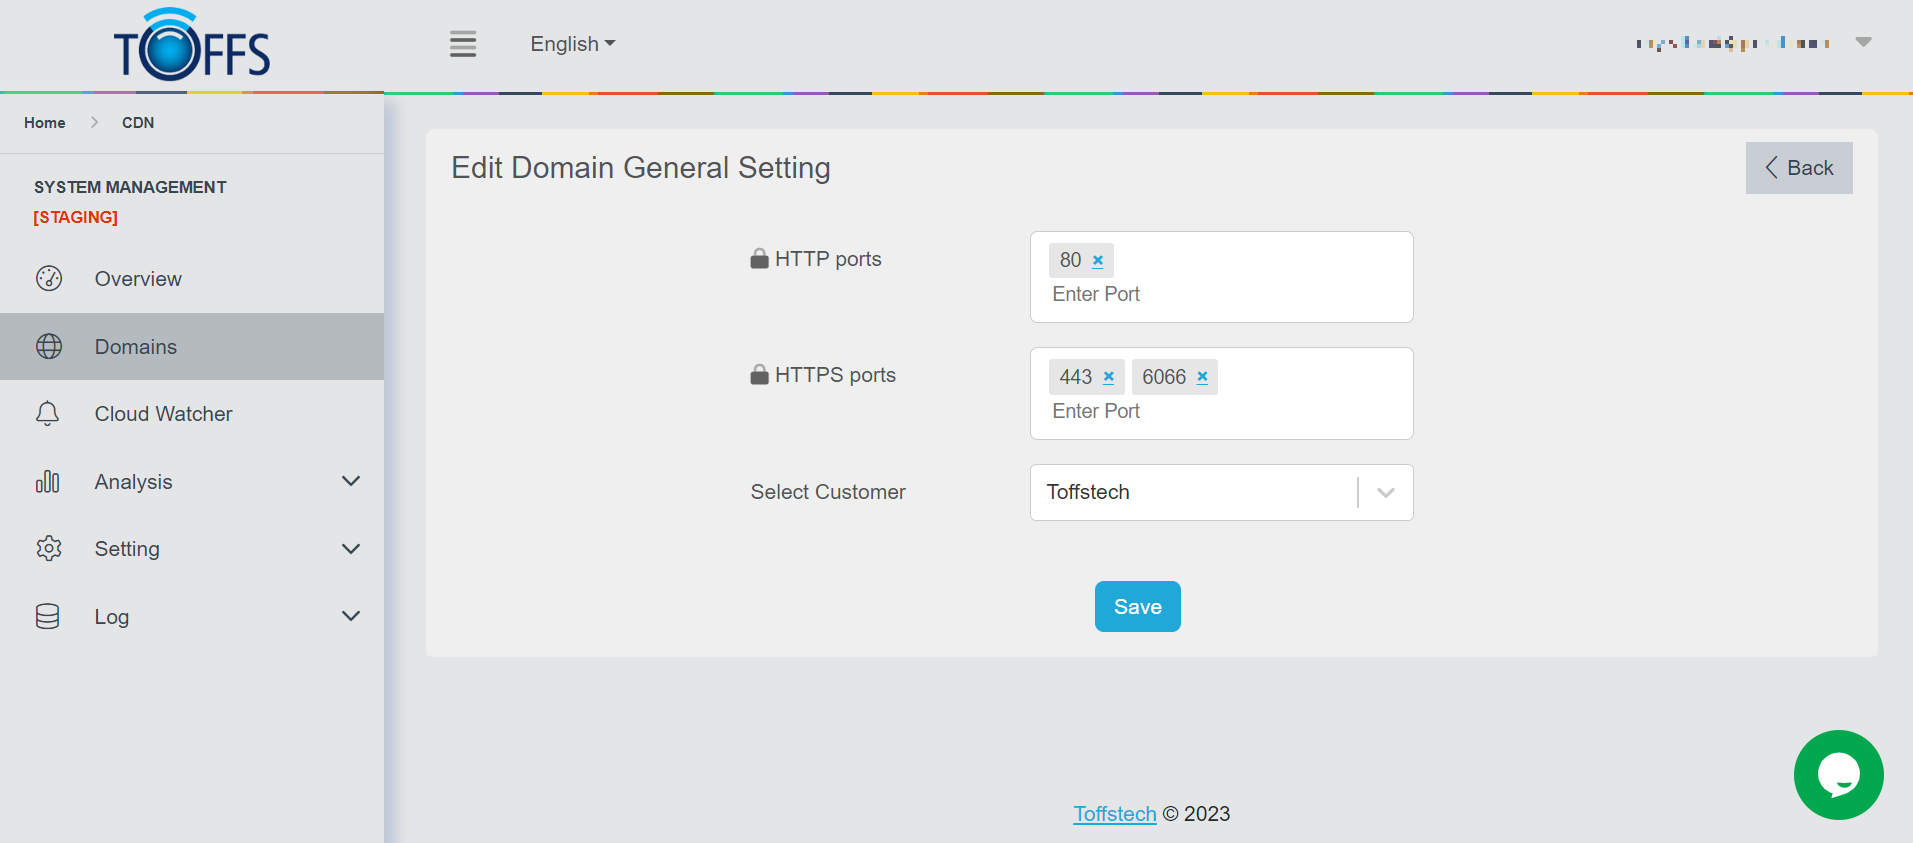Click the Cloud Watcher bell icon

point(48,414)
